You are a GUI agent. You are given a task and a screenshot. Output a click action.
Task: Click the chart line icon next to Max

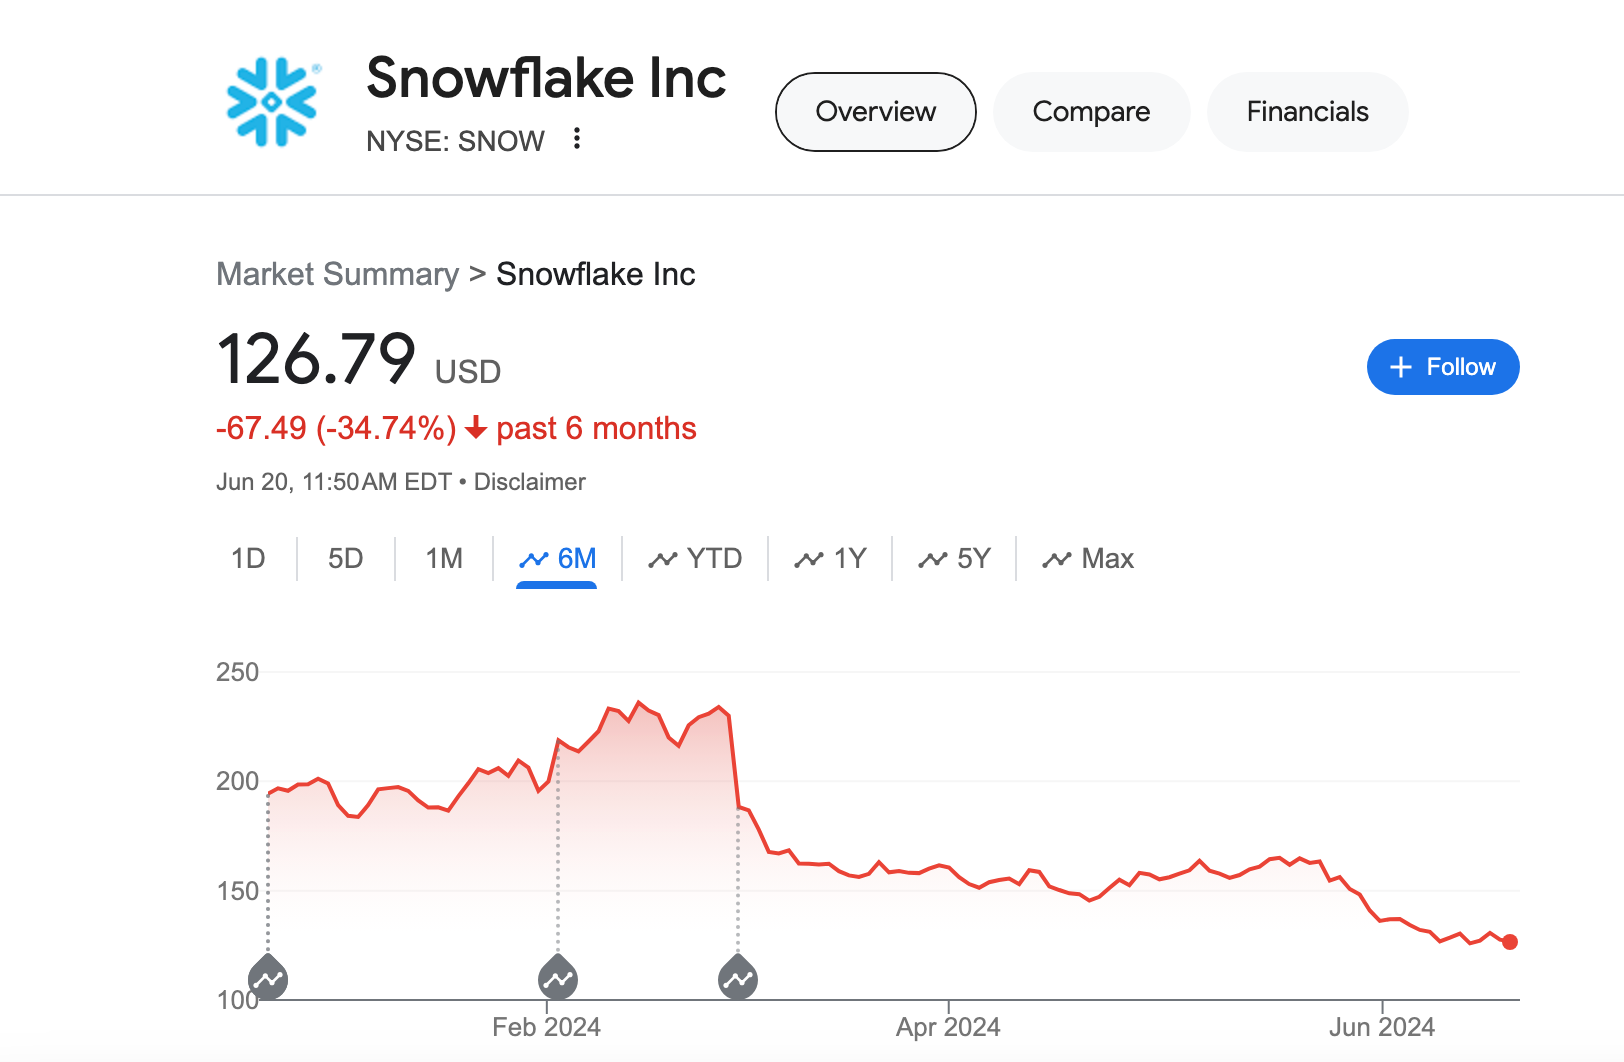(x=1057, y=559)
